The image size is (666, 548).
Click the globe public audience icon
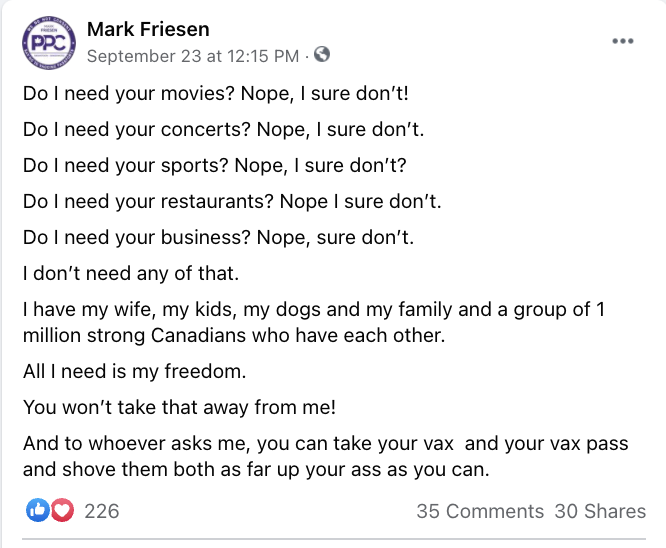pyautogui.click(x=322, y=54)
